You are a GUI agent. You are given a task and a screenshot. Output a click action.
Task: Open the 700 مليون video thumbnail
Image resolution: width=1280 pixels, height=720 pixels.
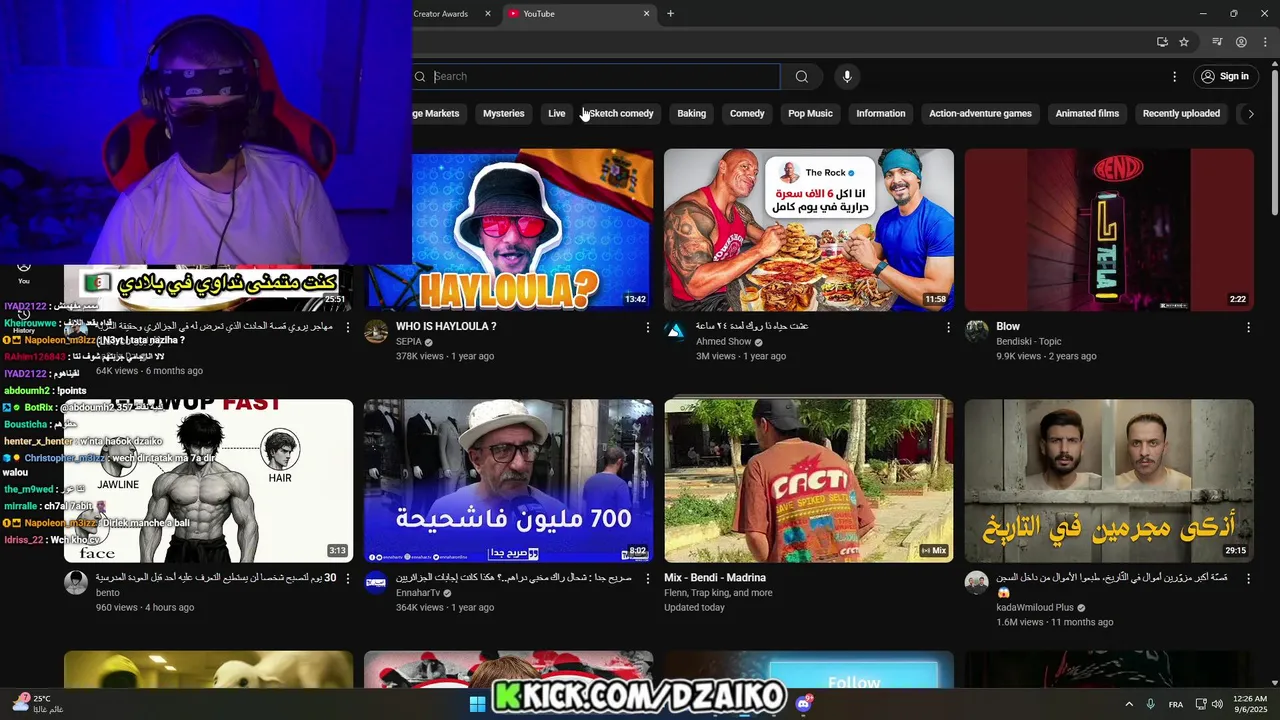[508, 481]
